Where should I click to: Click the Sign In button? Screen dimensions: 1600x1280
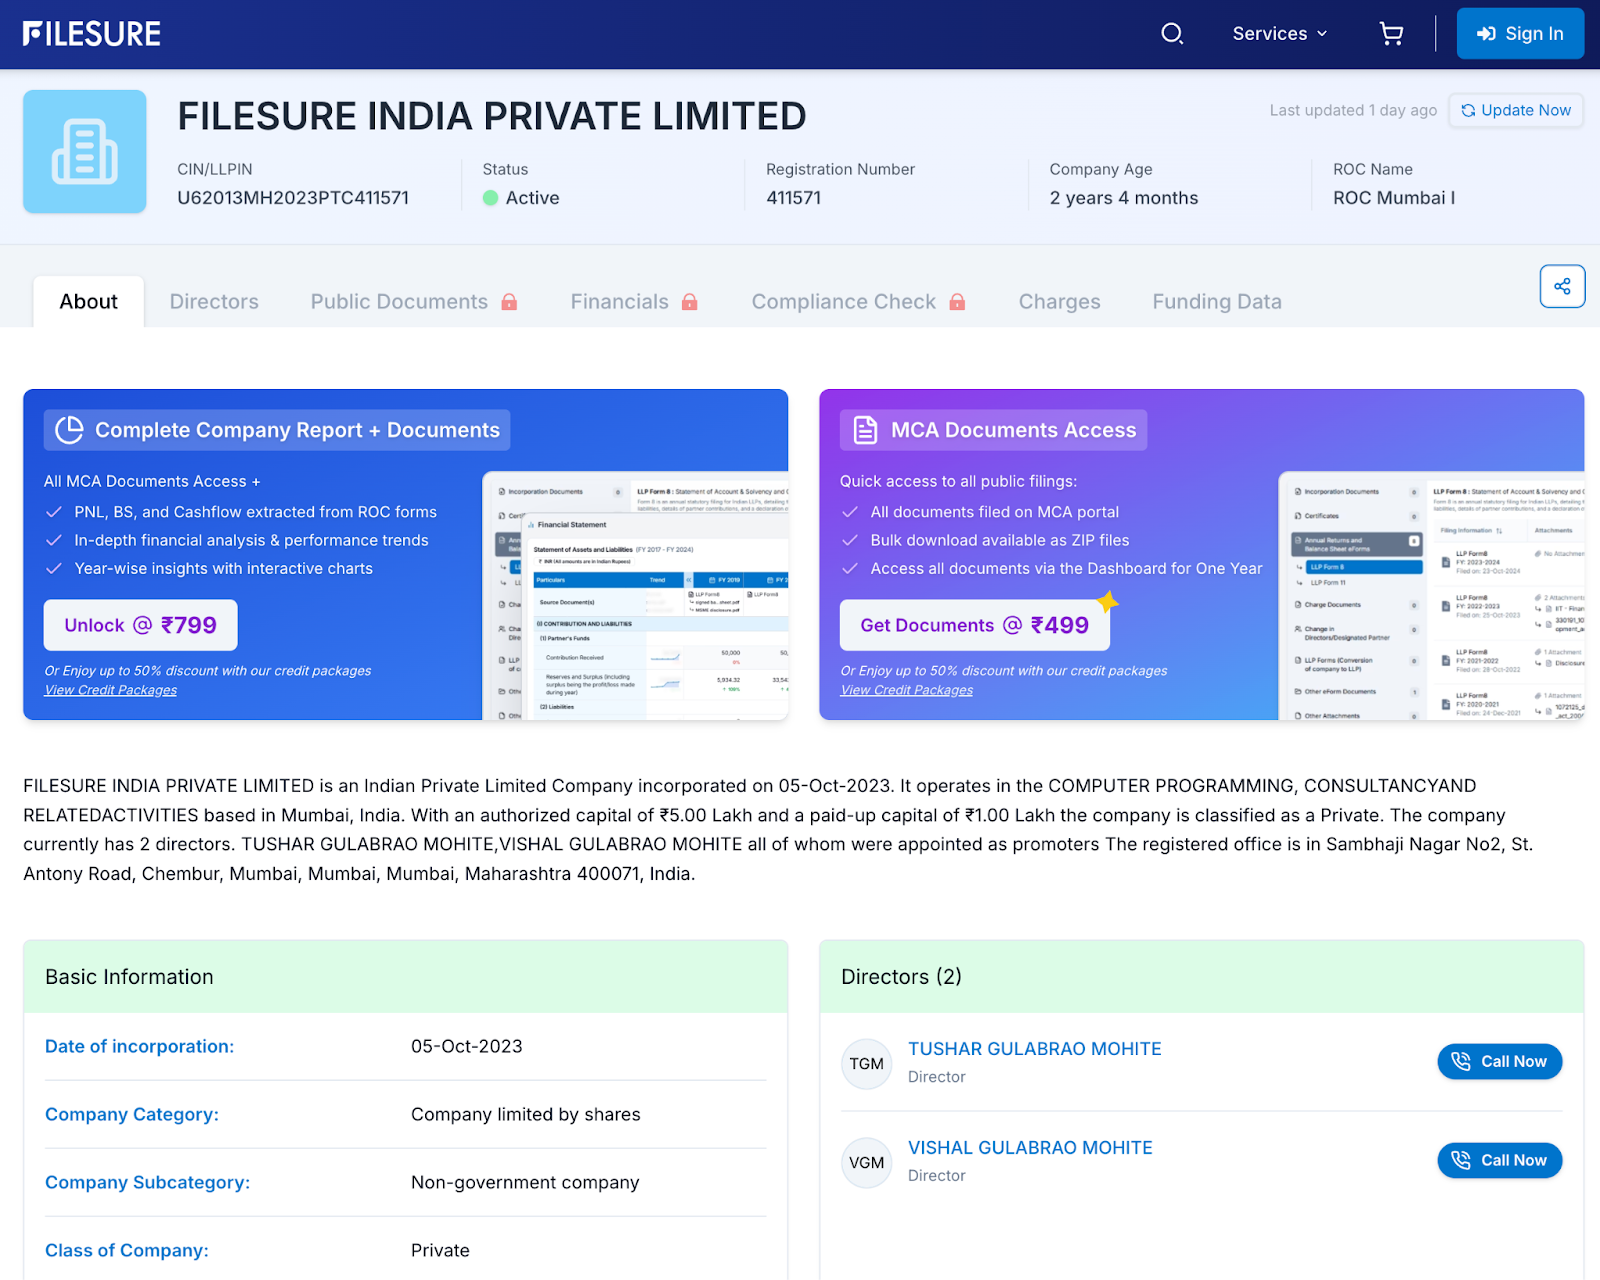coord(1520,34)
